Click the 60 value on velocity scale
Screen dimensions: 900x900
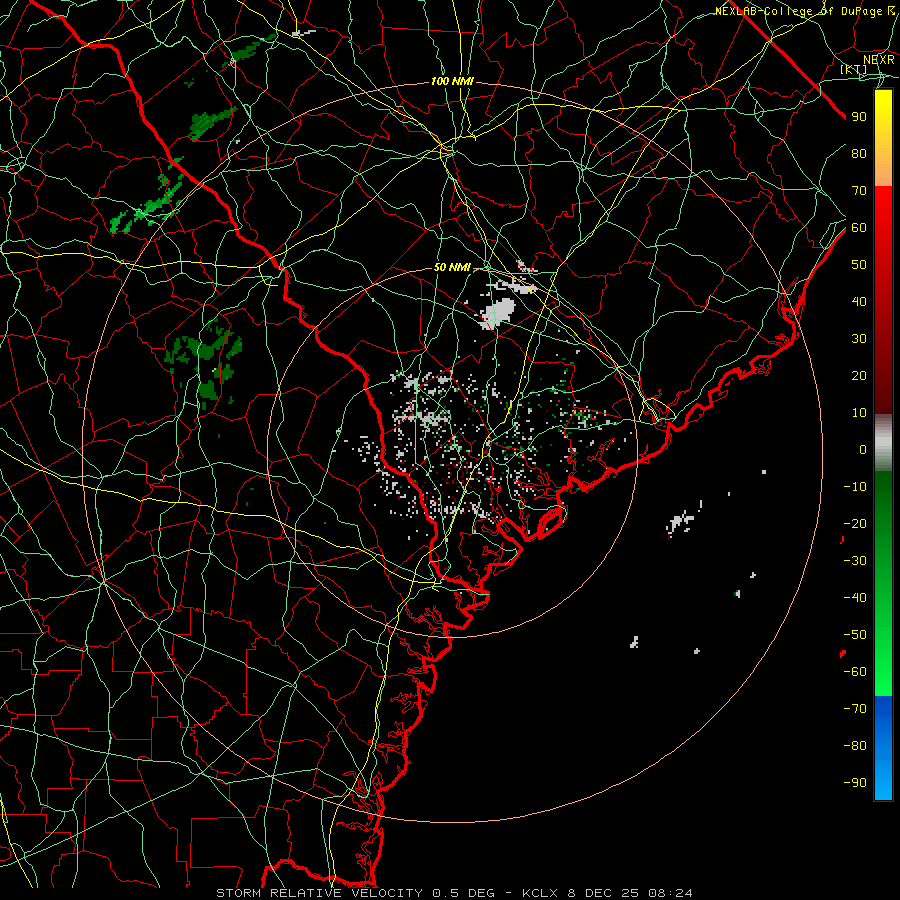[859, 228]
